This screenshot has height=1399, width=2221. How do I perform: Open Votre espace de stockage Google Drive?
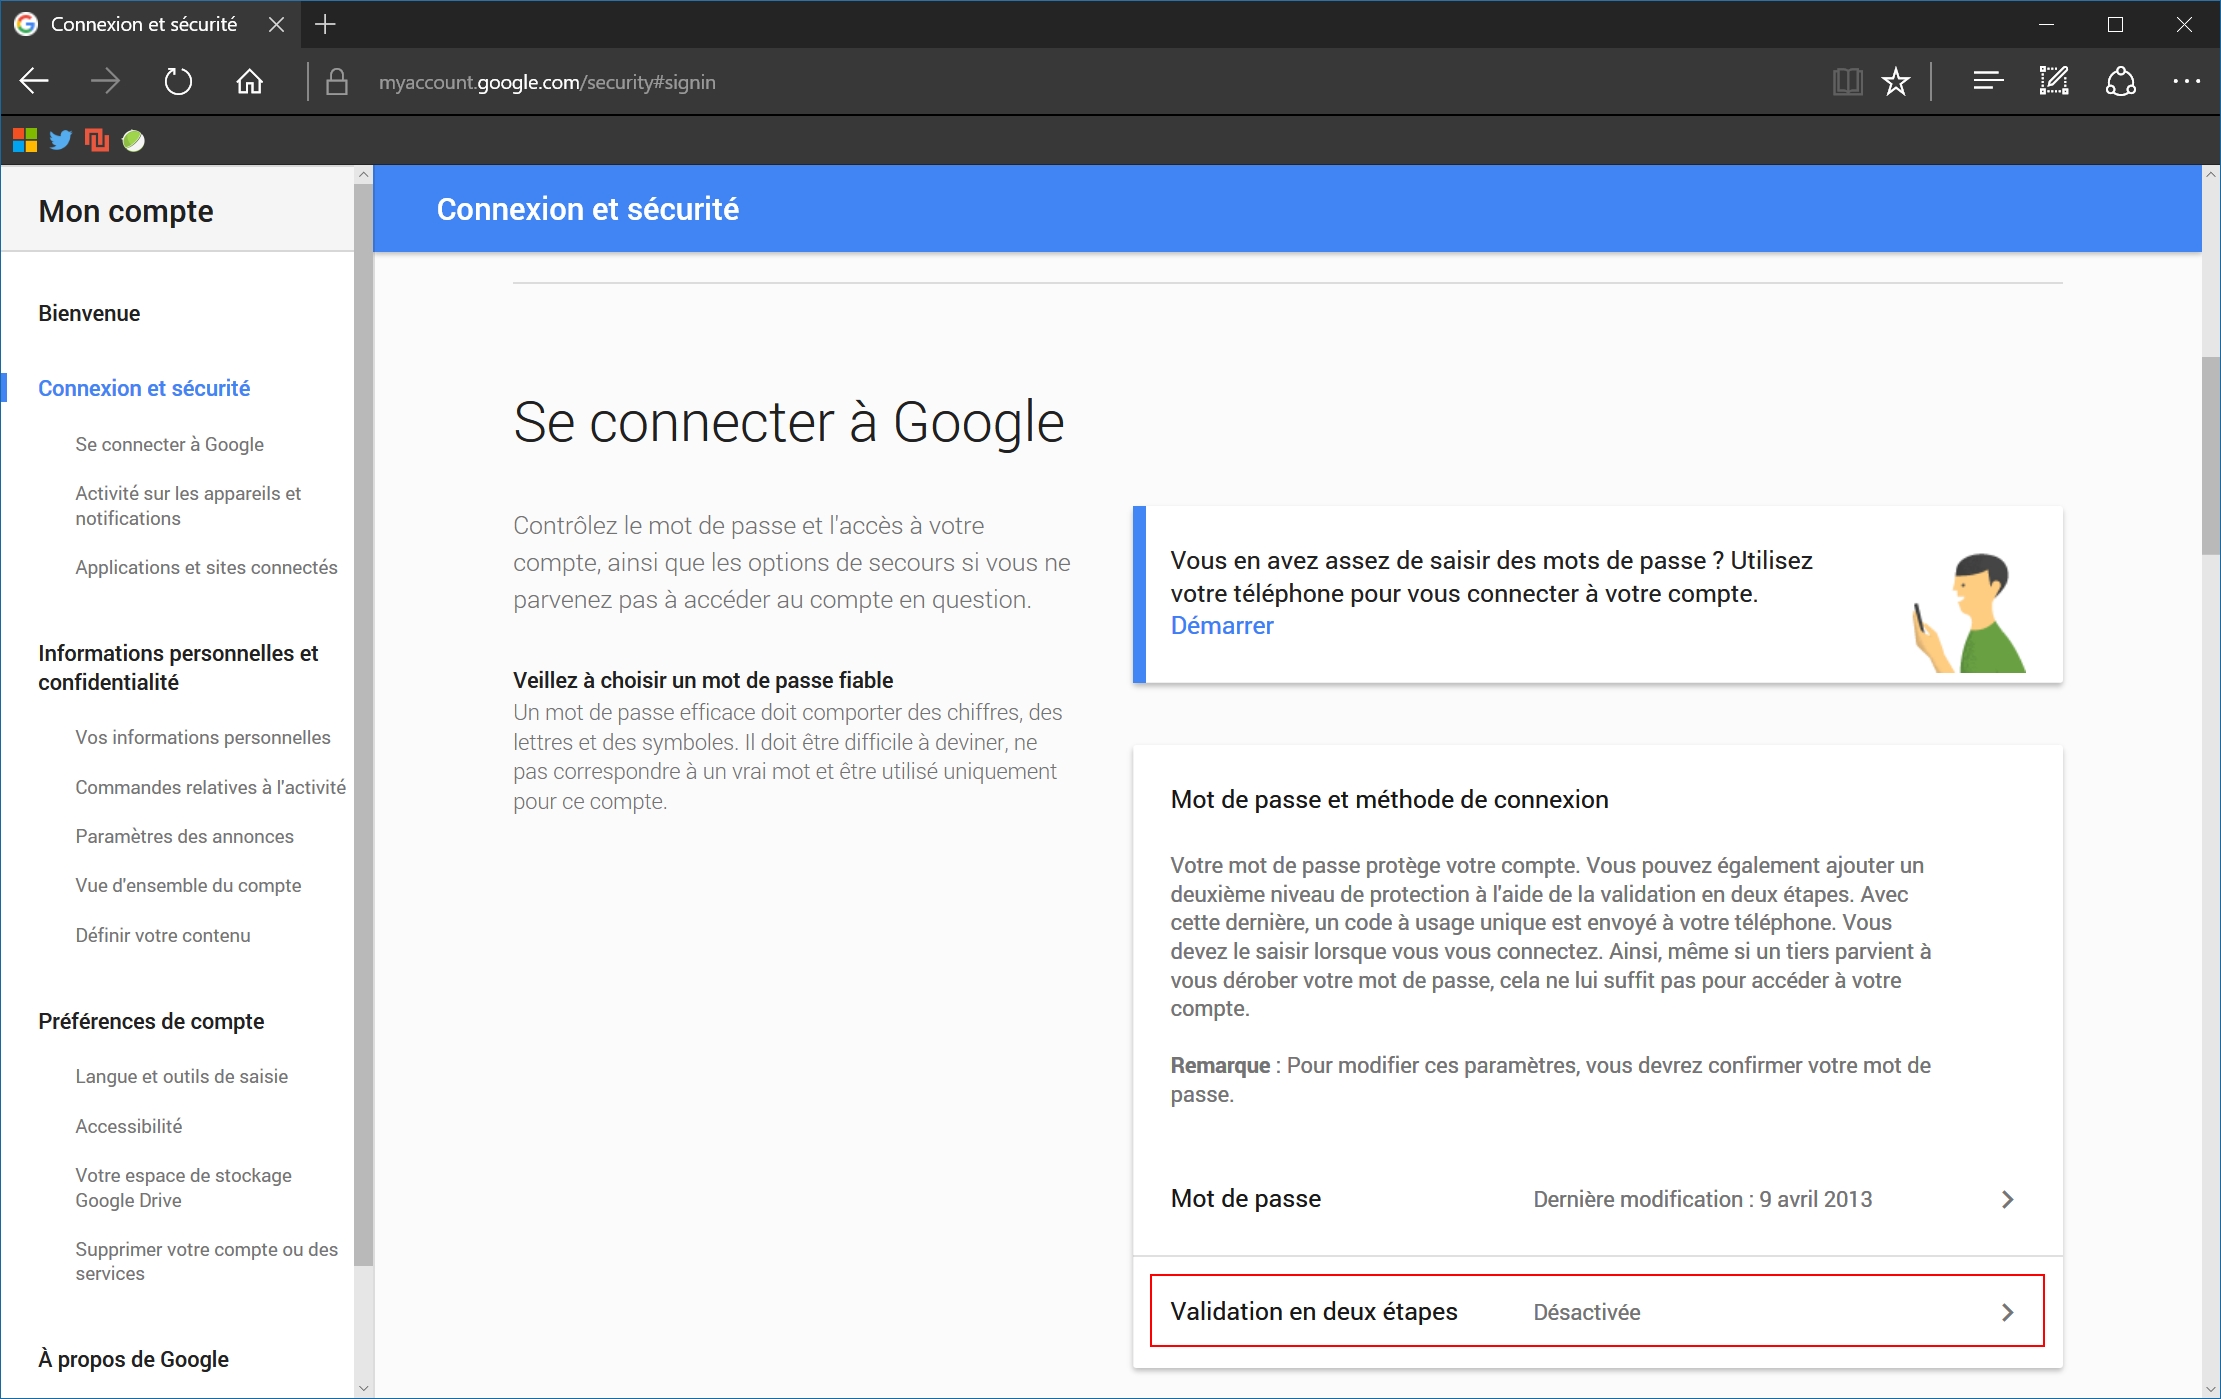click(183, 1188)
